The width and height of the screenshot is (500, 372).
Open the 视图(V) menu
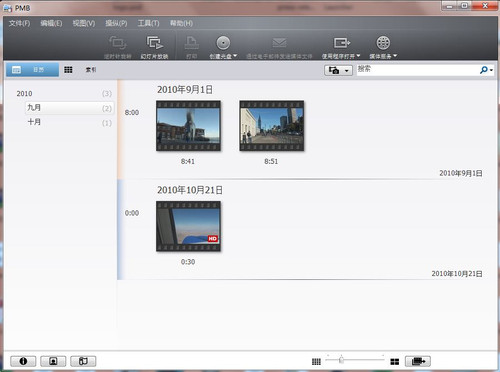tap(84, 23)
